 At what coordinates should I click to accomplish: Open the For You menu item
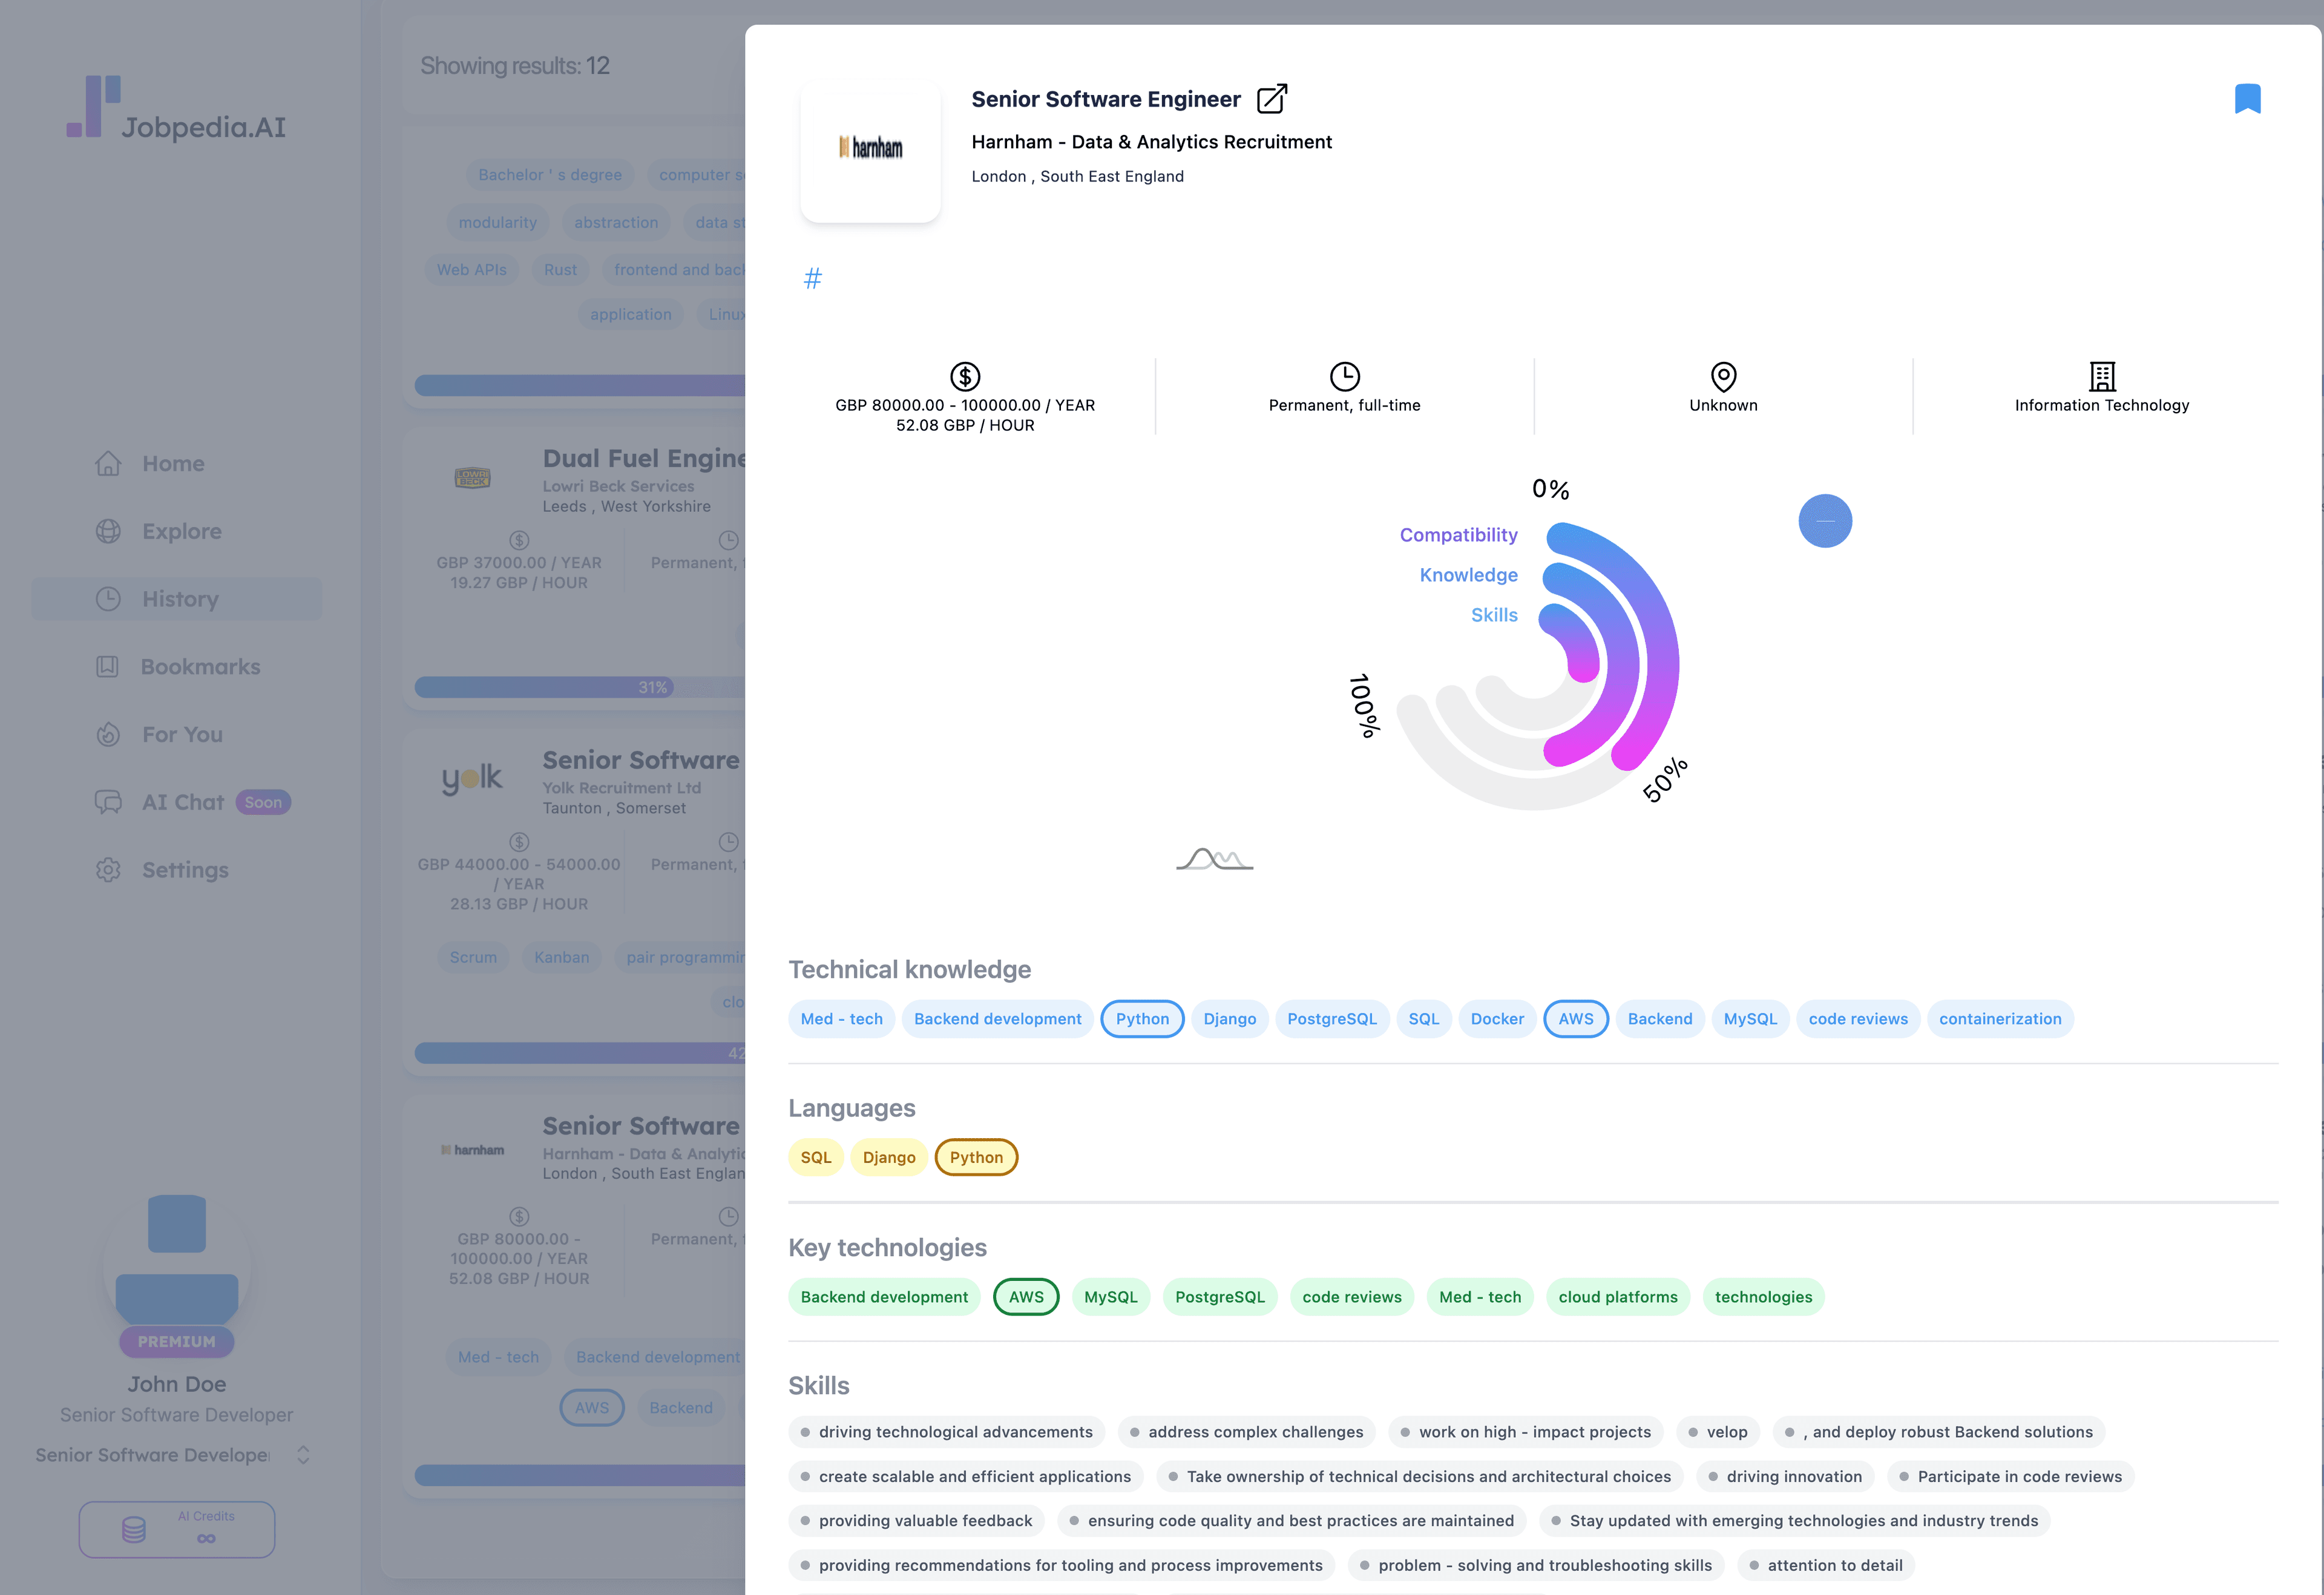[x=176, y=735]
